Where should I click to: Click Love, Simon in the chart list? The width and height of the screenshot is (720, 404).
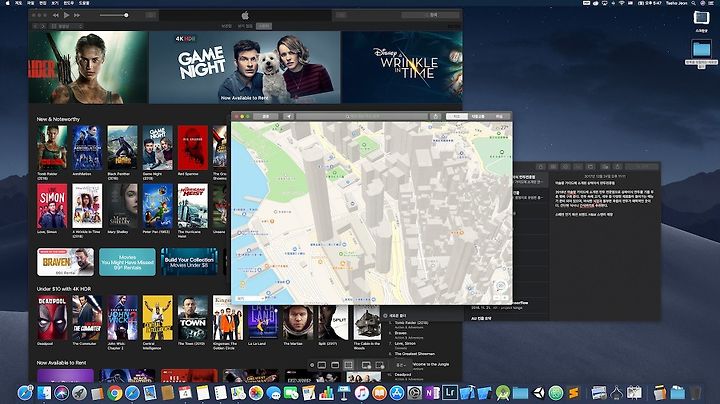pyautogui.click(x=405, y=343)
